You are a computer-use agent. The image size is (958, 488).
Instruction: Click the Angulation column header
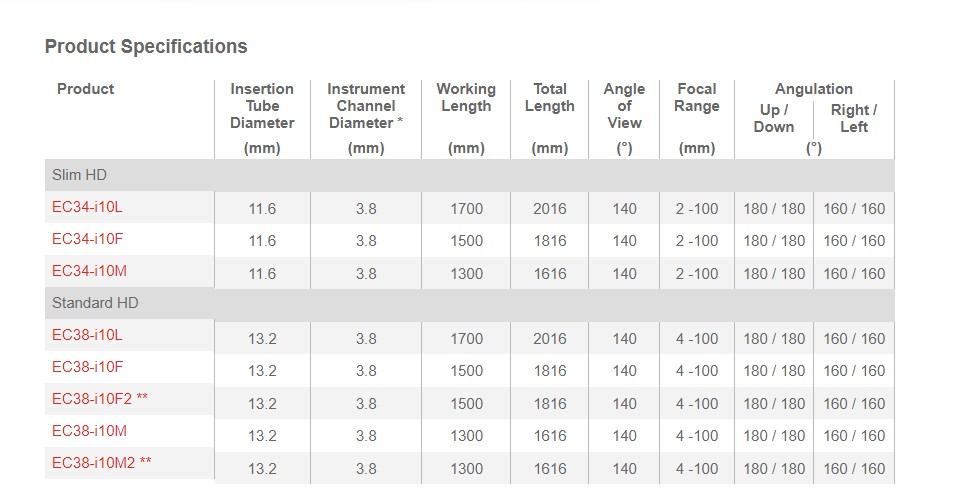pos(814,89)
